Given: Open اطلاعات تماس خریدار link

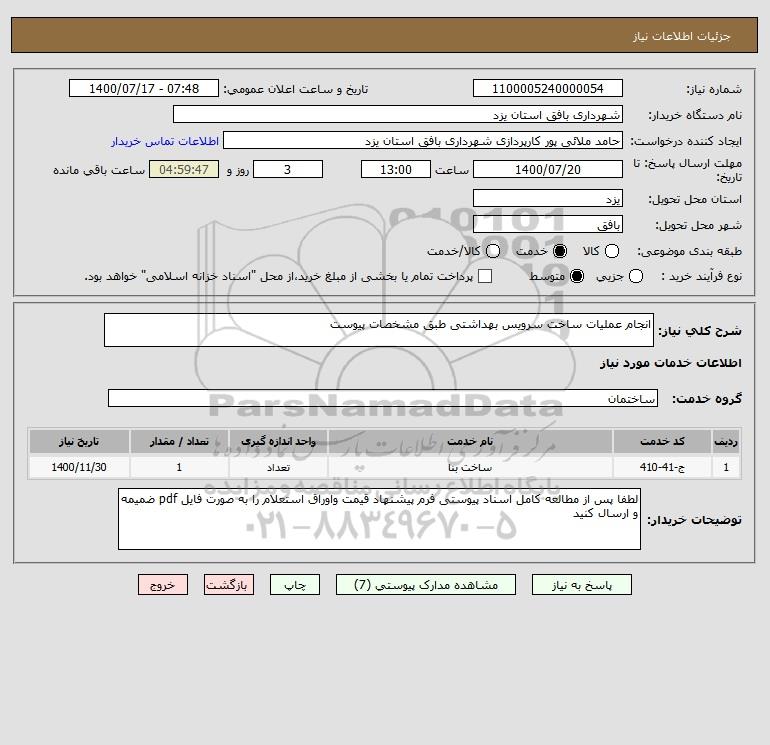Looking at the screenshot, I should point(165,141).
